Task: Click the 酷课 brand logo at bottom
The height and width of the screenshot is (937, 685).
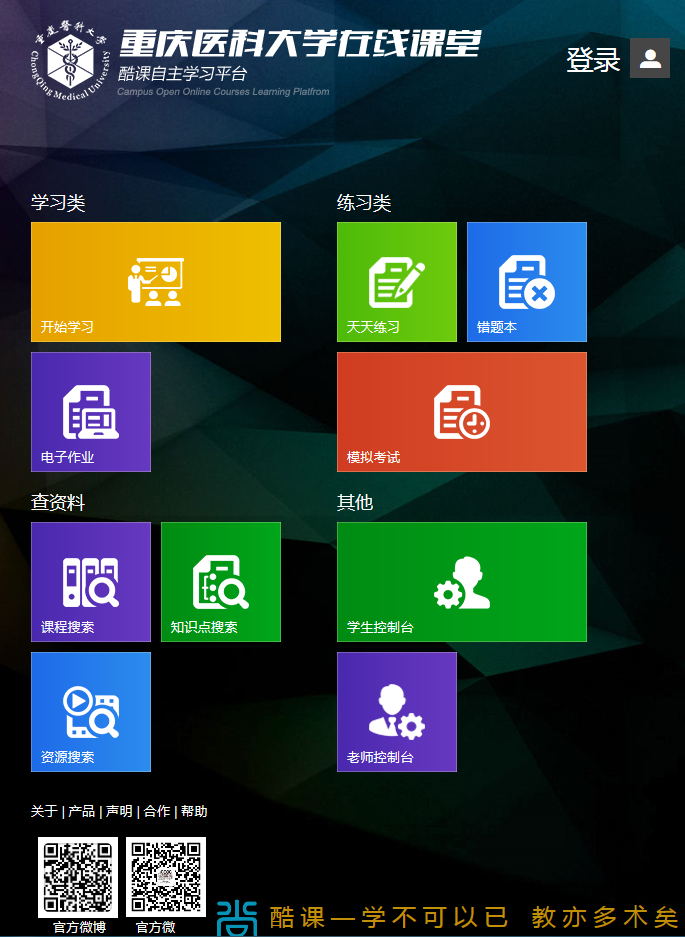Action: pyautogui.click(x=237, y=918)
